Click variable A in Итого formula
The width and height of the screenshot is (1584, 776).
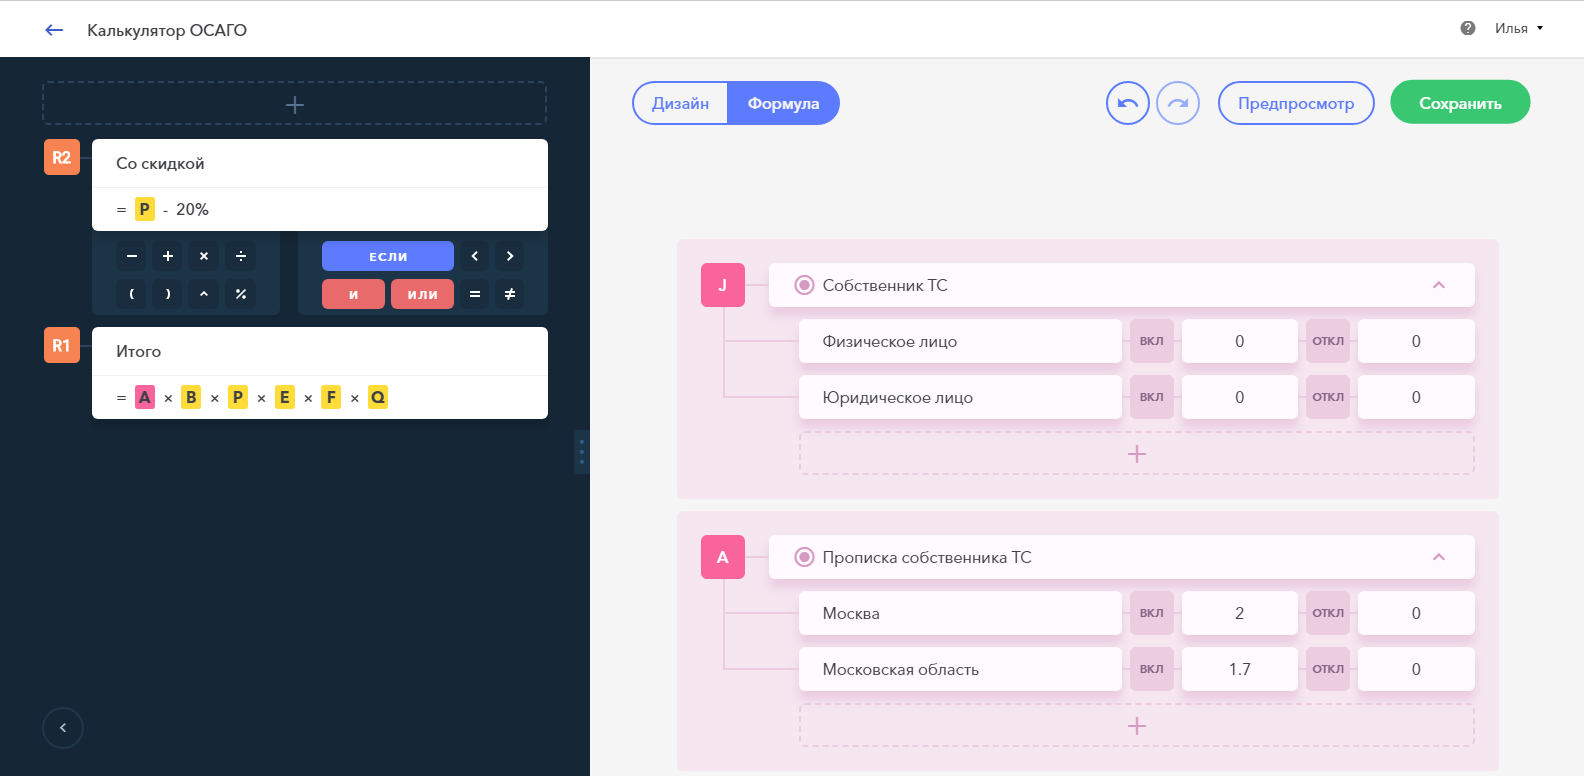(x=145, y=397)
